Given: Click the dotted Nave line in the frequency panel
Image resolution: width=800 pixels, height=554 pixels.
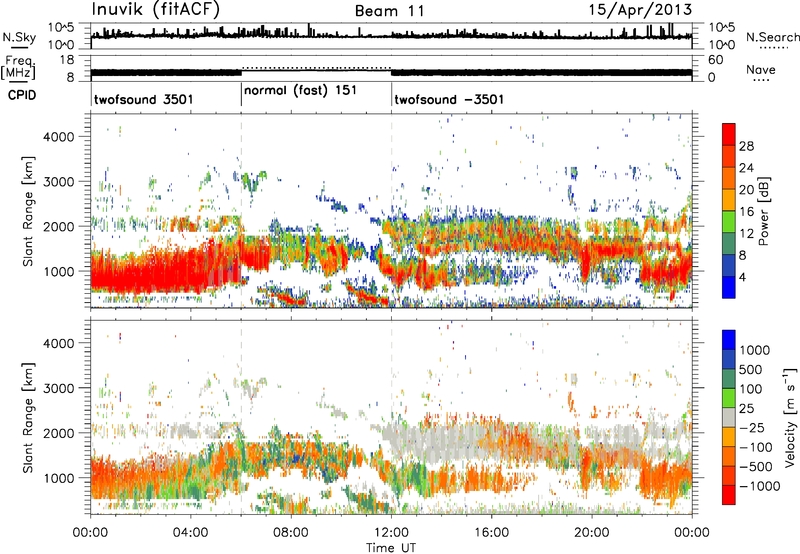Looking at the screenshot, I should click(316, 68).
